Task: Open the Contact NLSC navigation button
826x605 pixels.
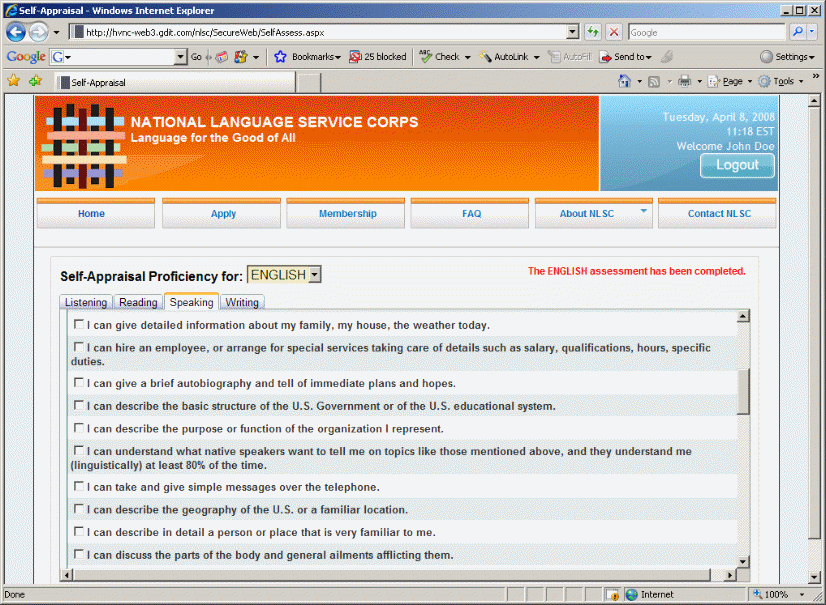Action: pos(717,213)
